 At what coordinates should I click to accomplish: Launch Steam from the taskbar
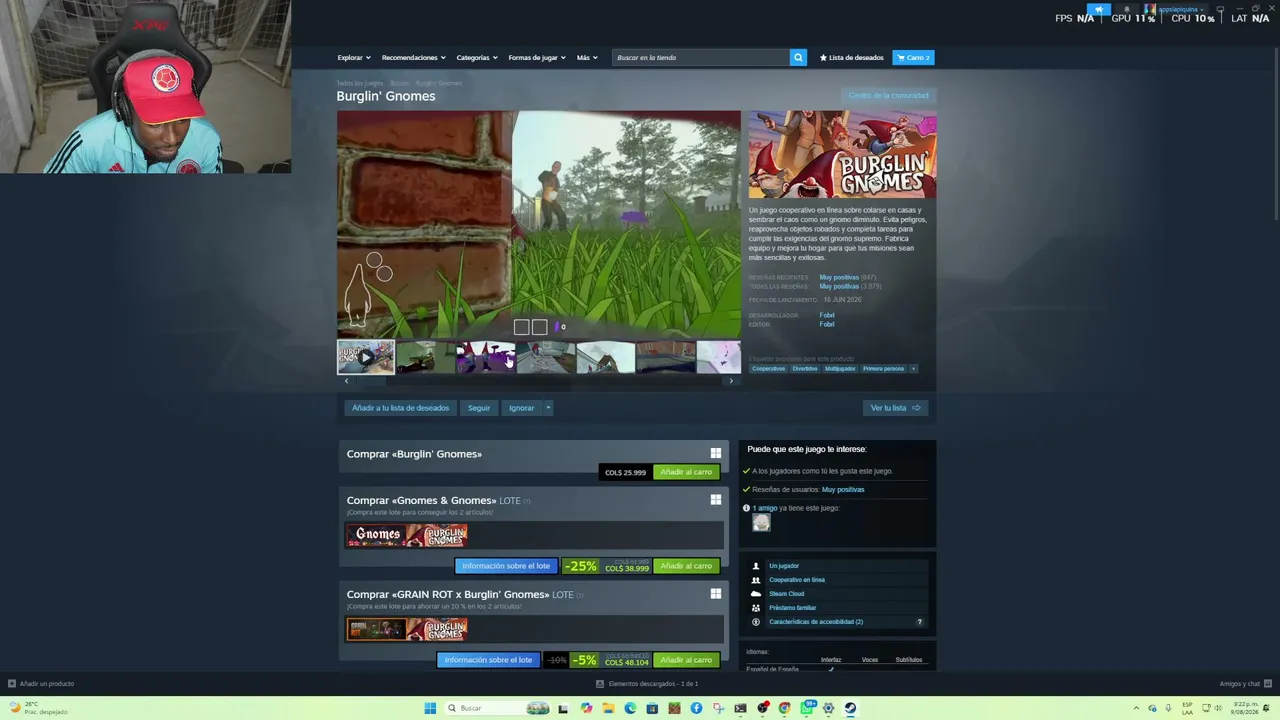pyautogui.click(x=850, y=708)
